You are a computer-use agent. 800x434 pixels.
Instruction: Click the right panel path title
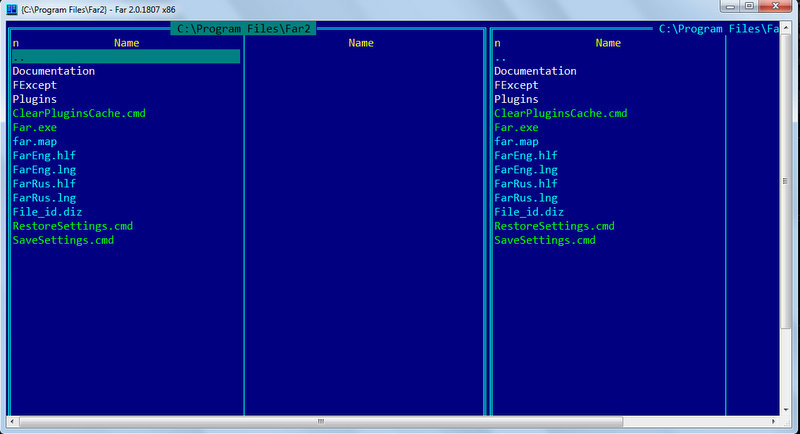718,29
